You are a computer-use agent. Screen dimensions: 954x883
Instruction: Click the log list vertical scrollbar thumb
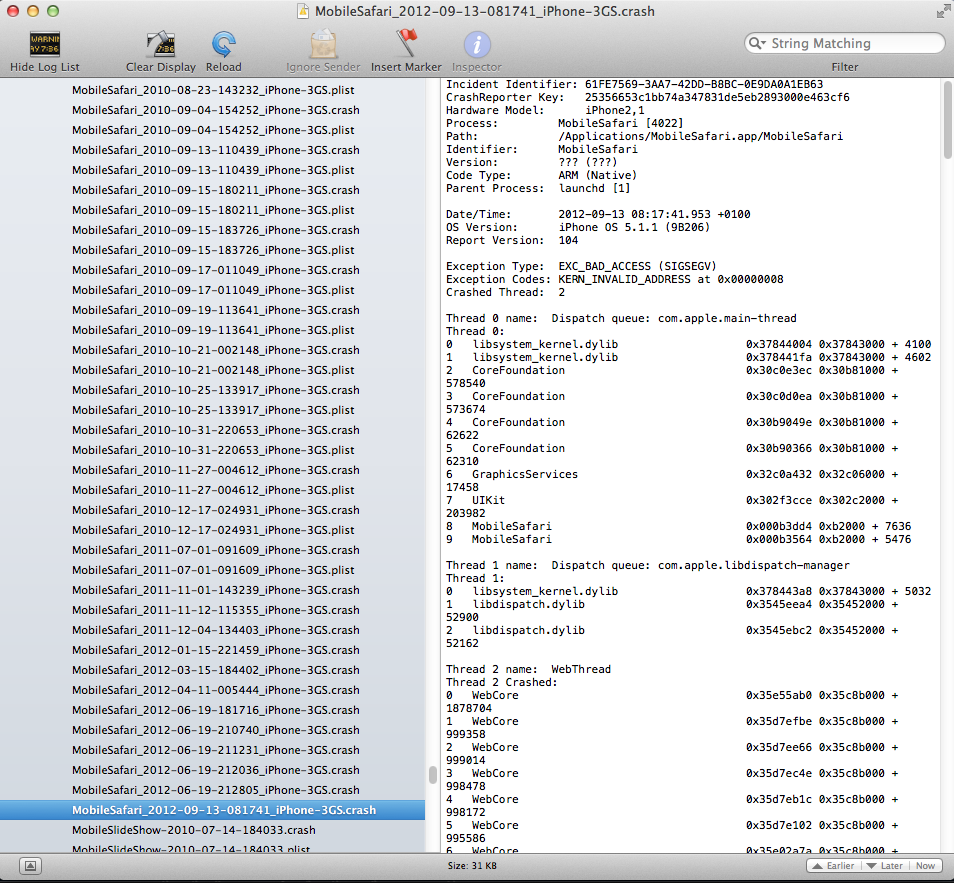(433, 775)
